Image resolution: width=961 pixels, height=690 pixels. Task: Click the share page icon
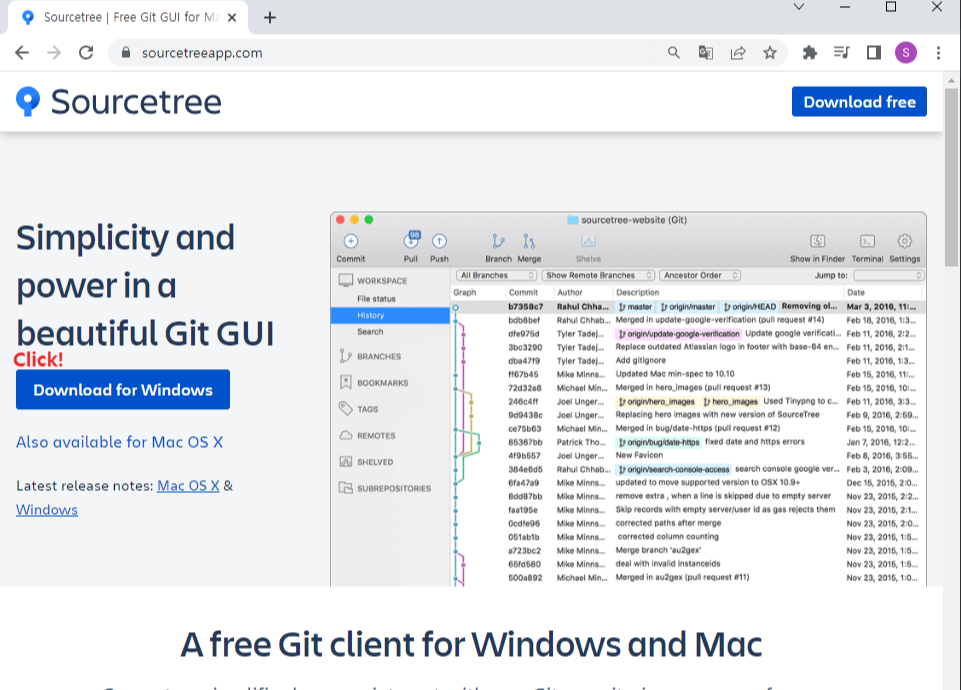[738, 53]
